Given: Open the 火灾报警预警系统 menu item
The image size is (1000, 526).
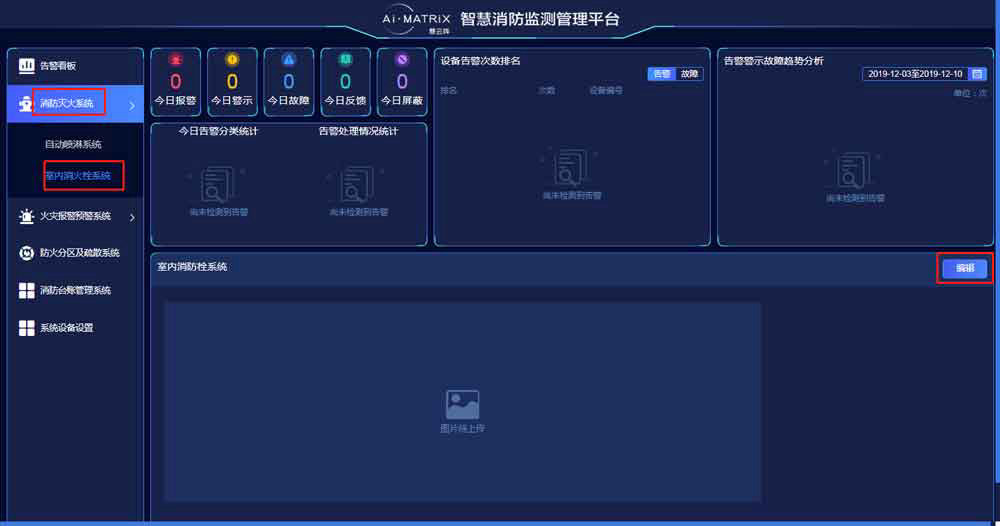Looking at the screenshot, I should click(x=75, y=216).
